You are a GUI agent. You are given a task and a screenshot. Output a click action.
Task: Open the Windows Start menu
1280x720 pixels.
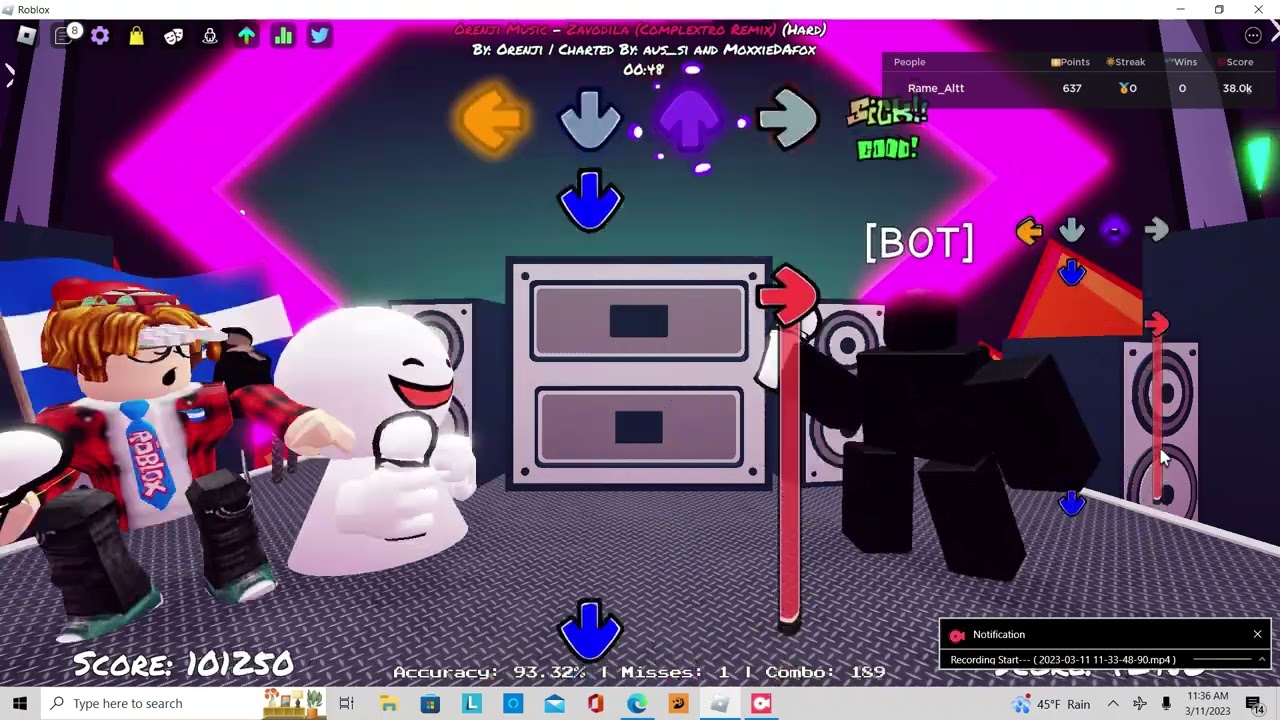coord(20,704)
